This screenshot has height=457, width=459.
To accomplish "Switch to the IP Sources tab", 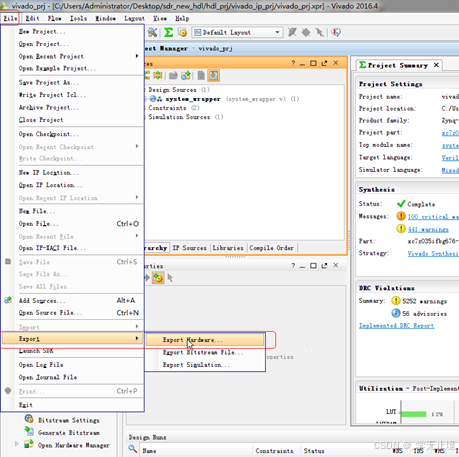I will tap(189, 248).
